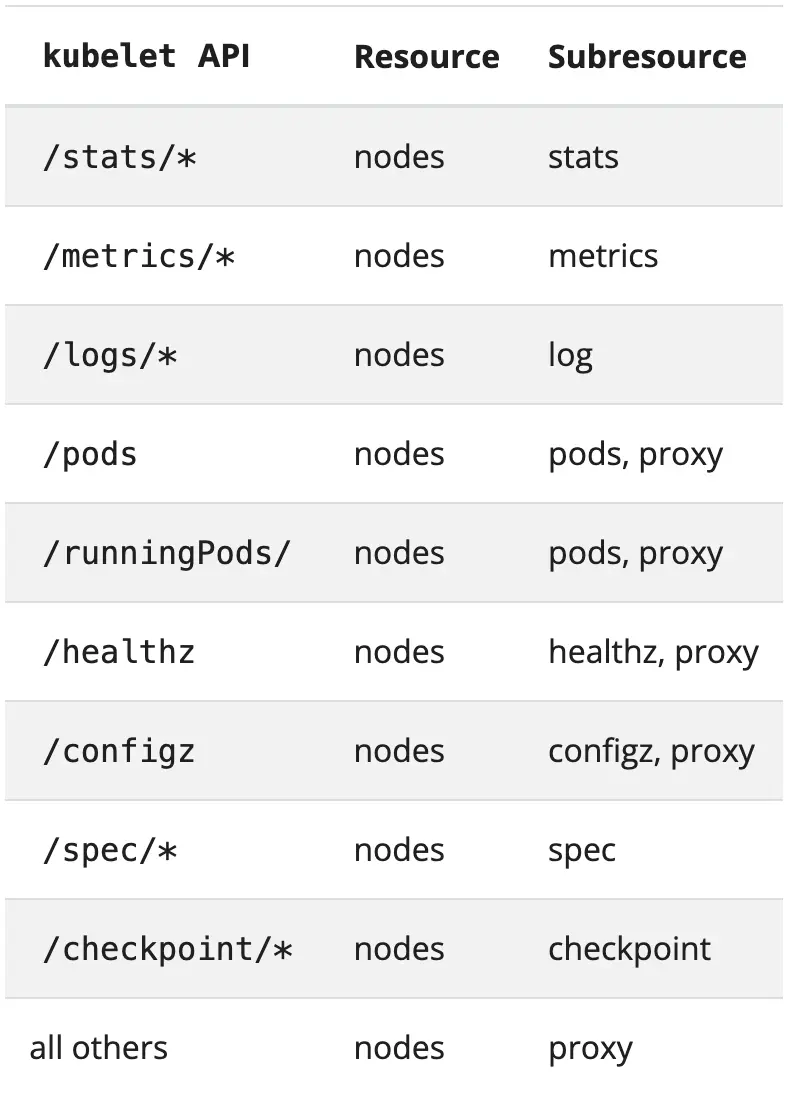Click the 'checkpoint' subresource cell

click(629, 950)
